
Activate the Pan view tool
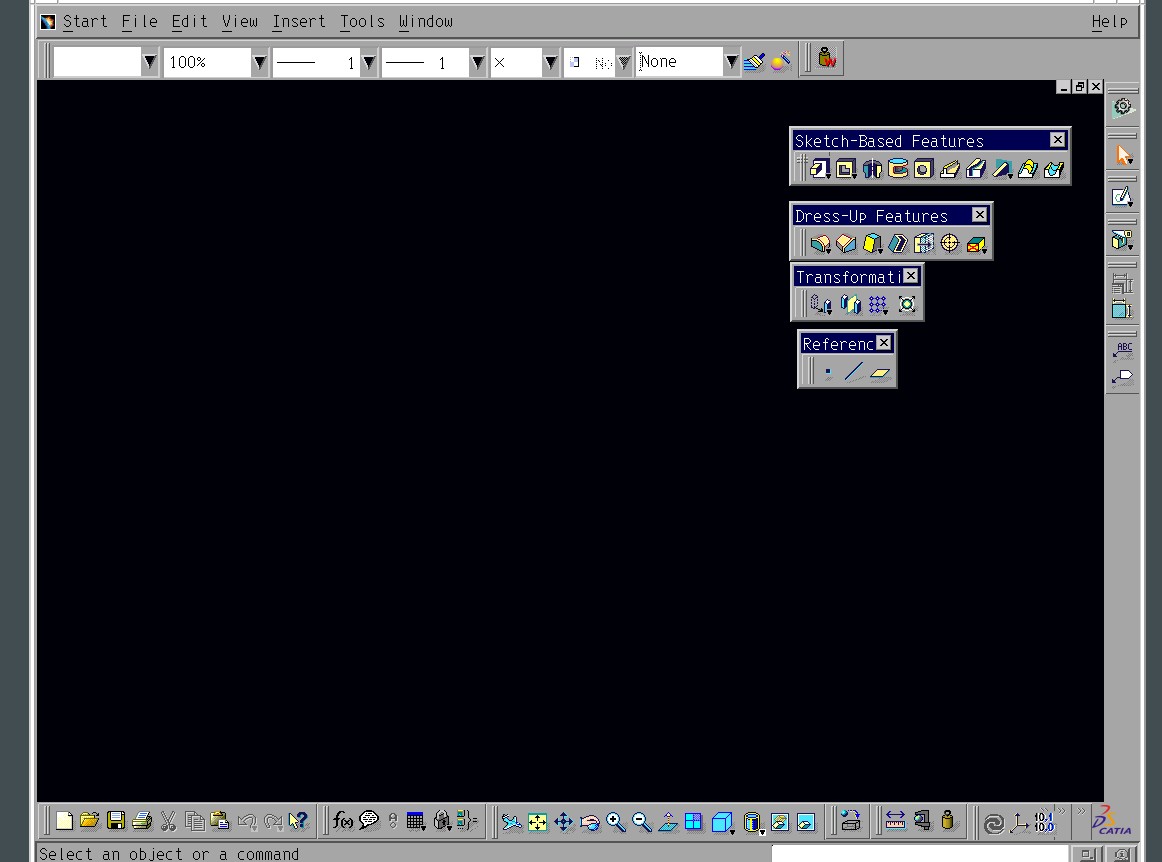563,821
